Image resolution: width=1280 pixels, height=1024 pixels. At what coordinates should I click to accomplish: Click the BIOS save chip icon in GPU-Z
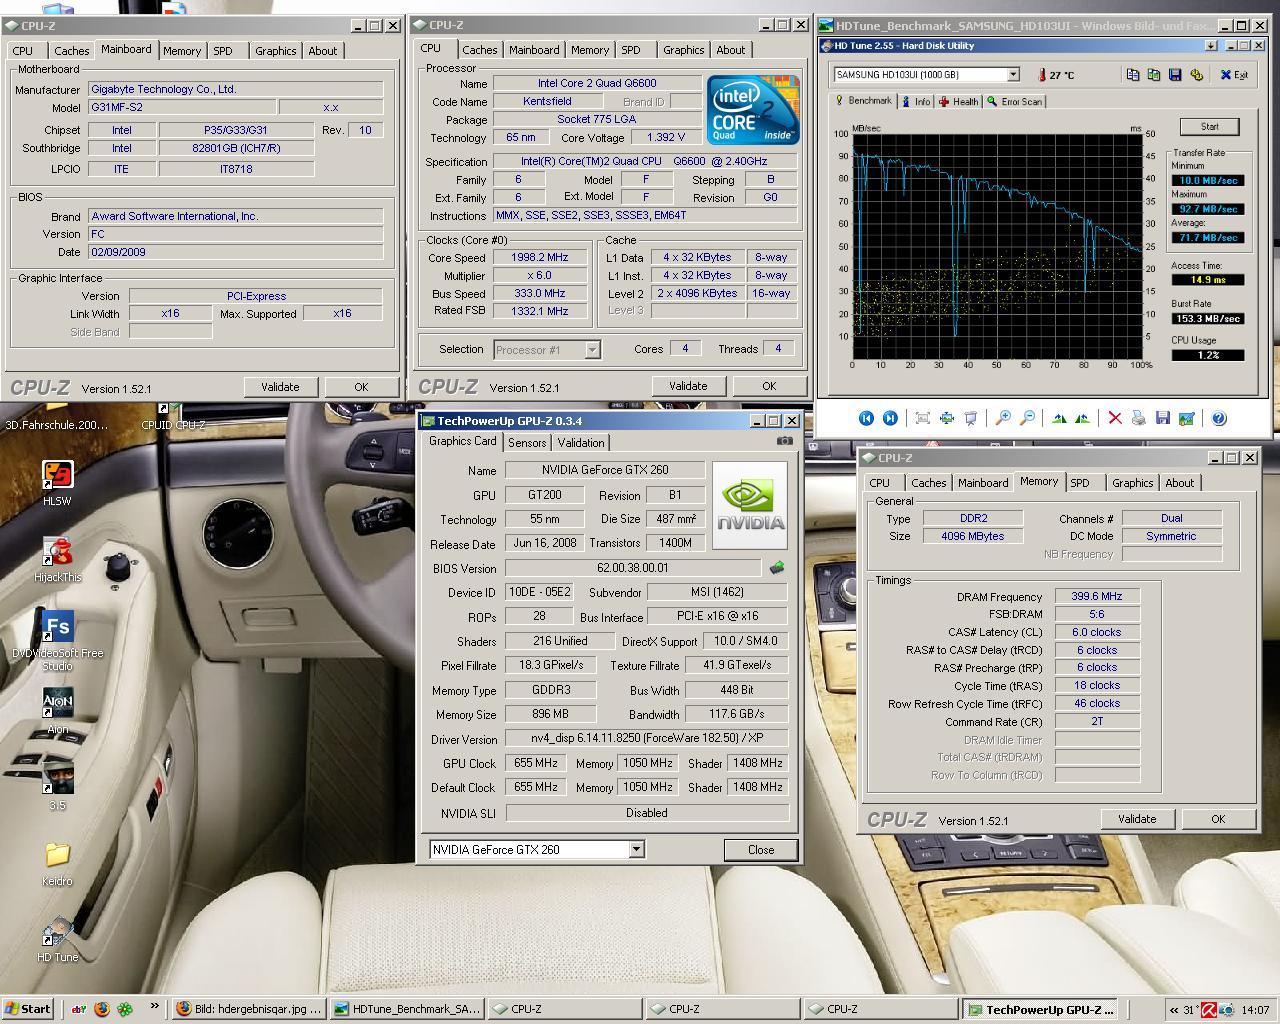tap(777, 568)
